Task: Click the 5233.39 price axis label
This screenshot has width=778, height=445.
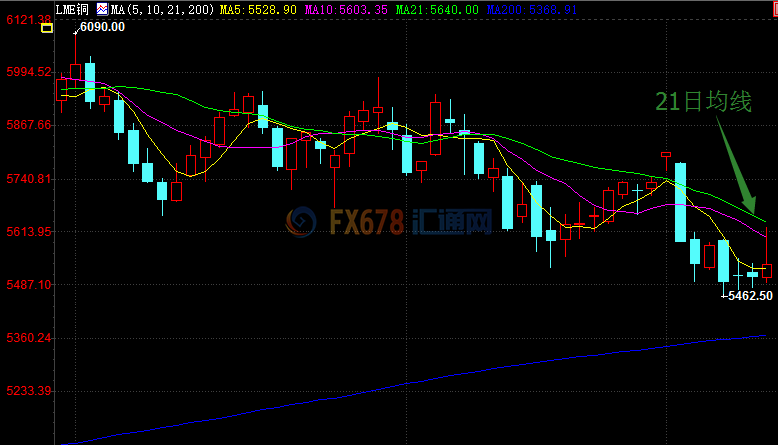Action: click(x=27, y=391)
